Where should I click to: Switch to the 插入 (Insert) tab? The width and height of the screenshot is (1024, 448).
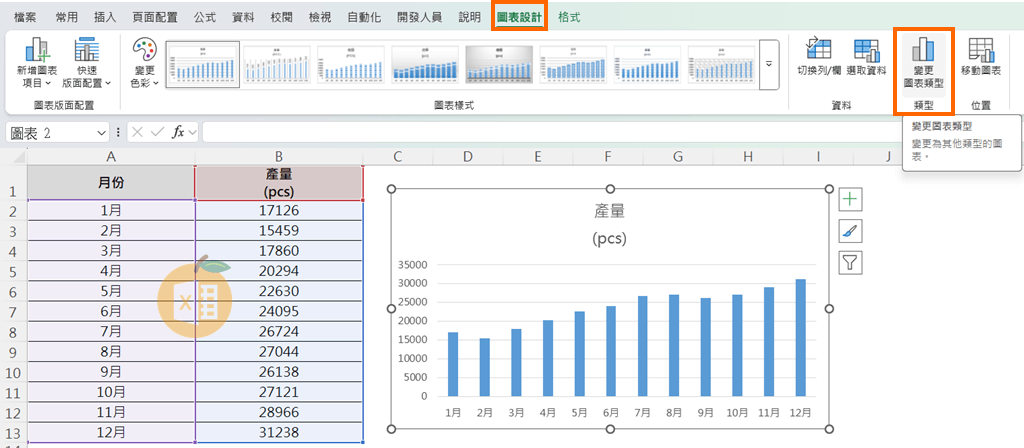click(104, 17)
